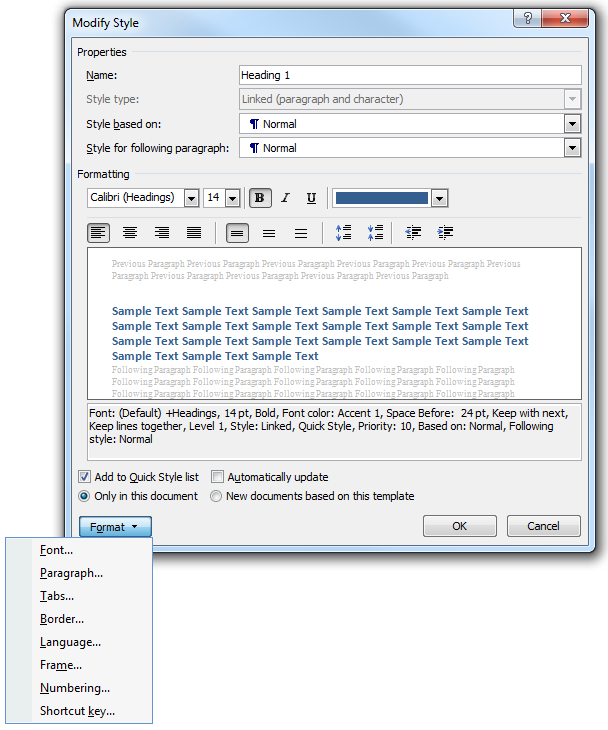This screenshot has width=608, height=730.
Task: Select Center paragraph alignment
Action: (130, 232)
